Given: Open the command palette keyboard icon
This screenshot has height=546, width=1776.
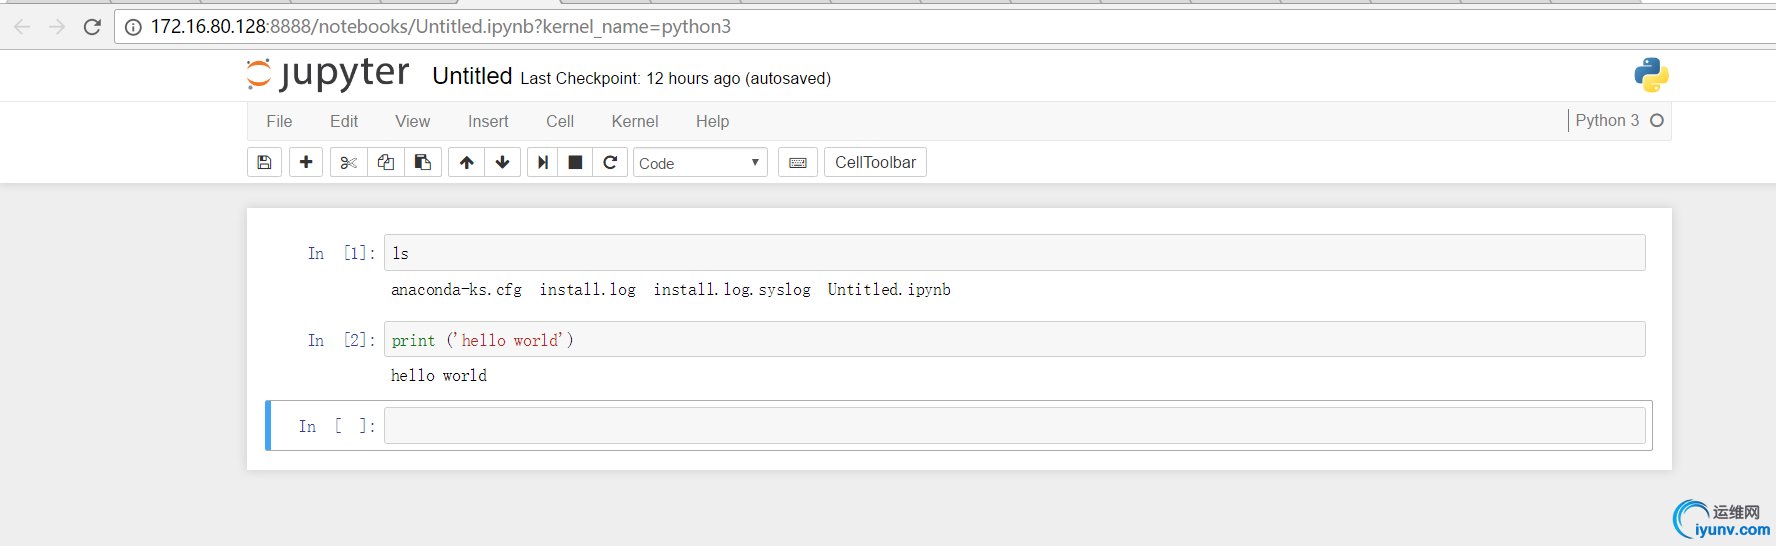Looking at the screenshot, I should [x=798, y=162].
